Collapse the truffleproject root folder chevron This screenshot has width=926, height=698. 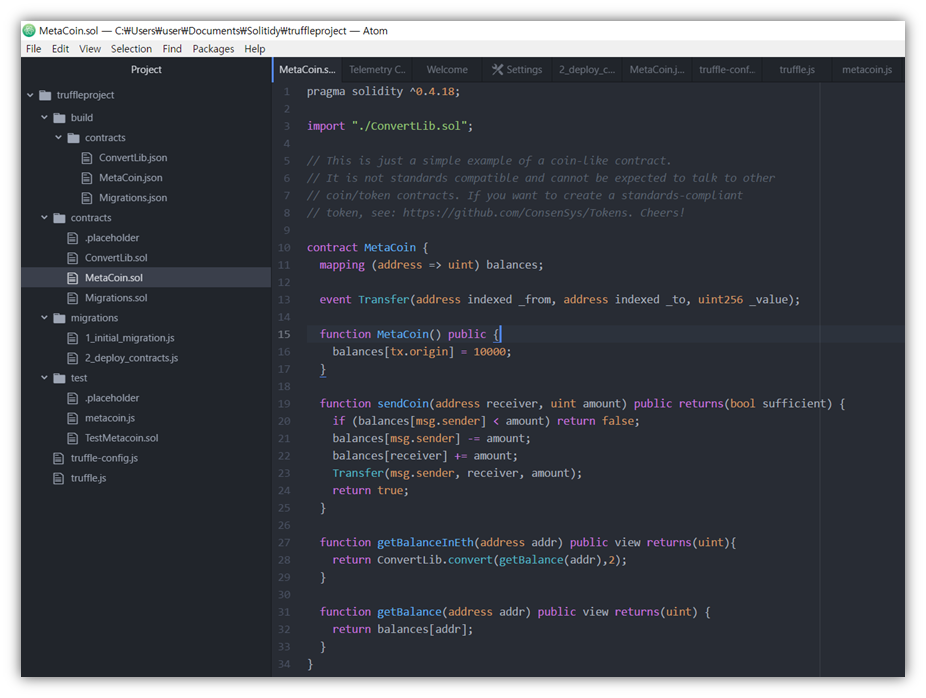click(x=30, y=95)
